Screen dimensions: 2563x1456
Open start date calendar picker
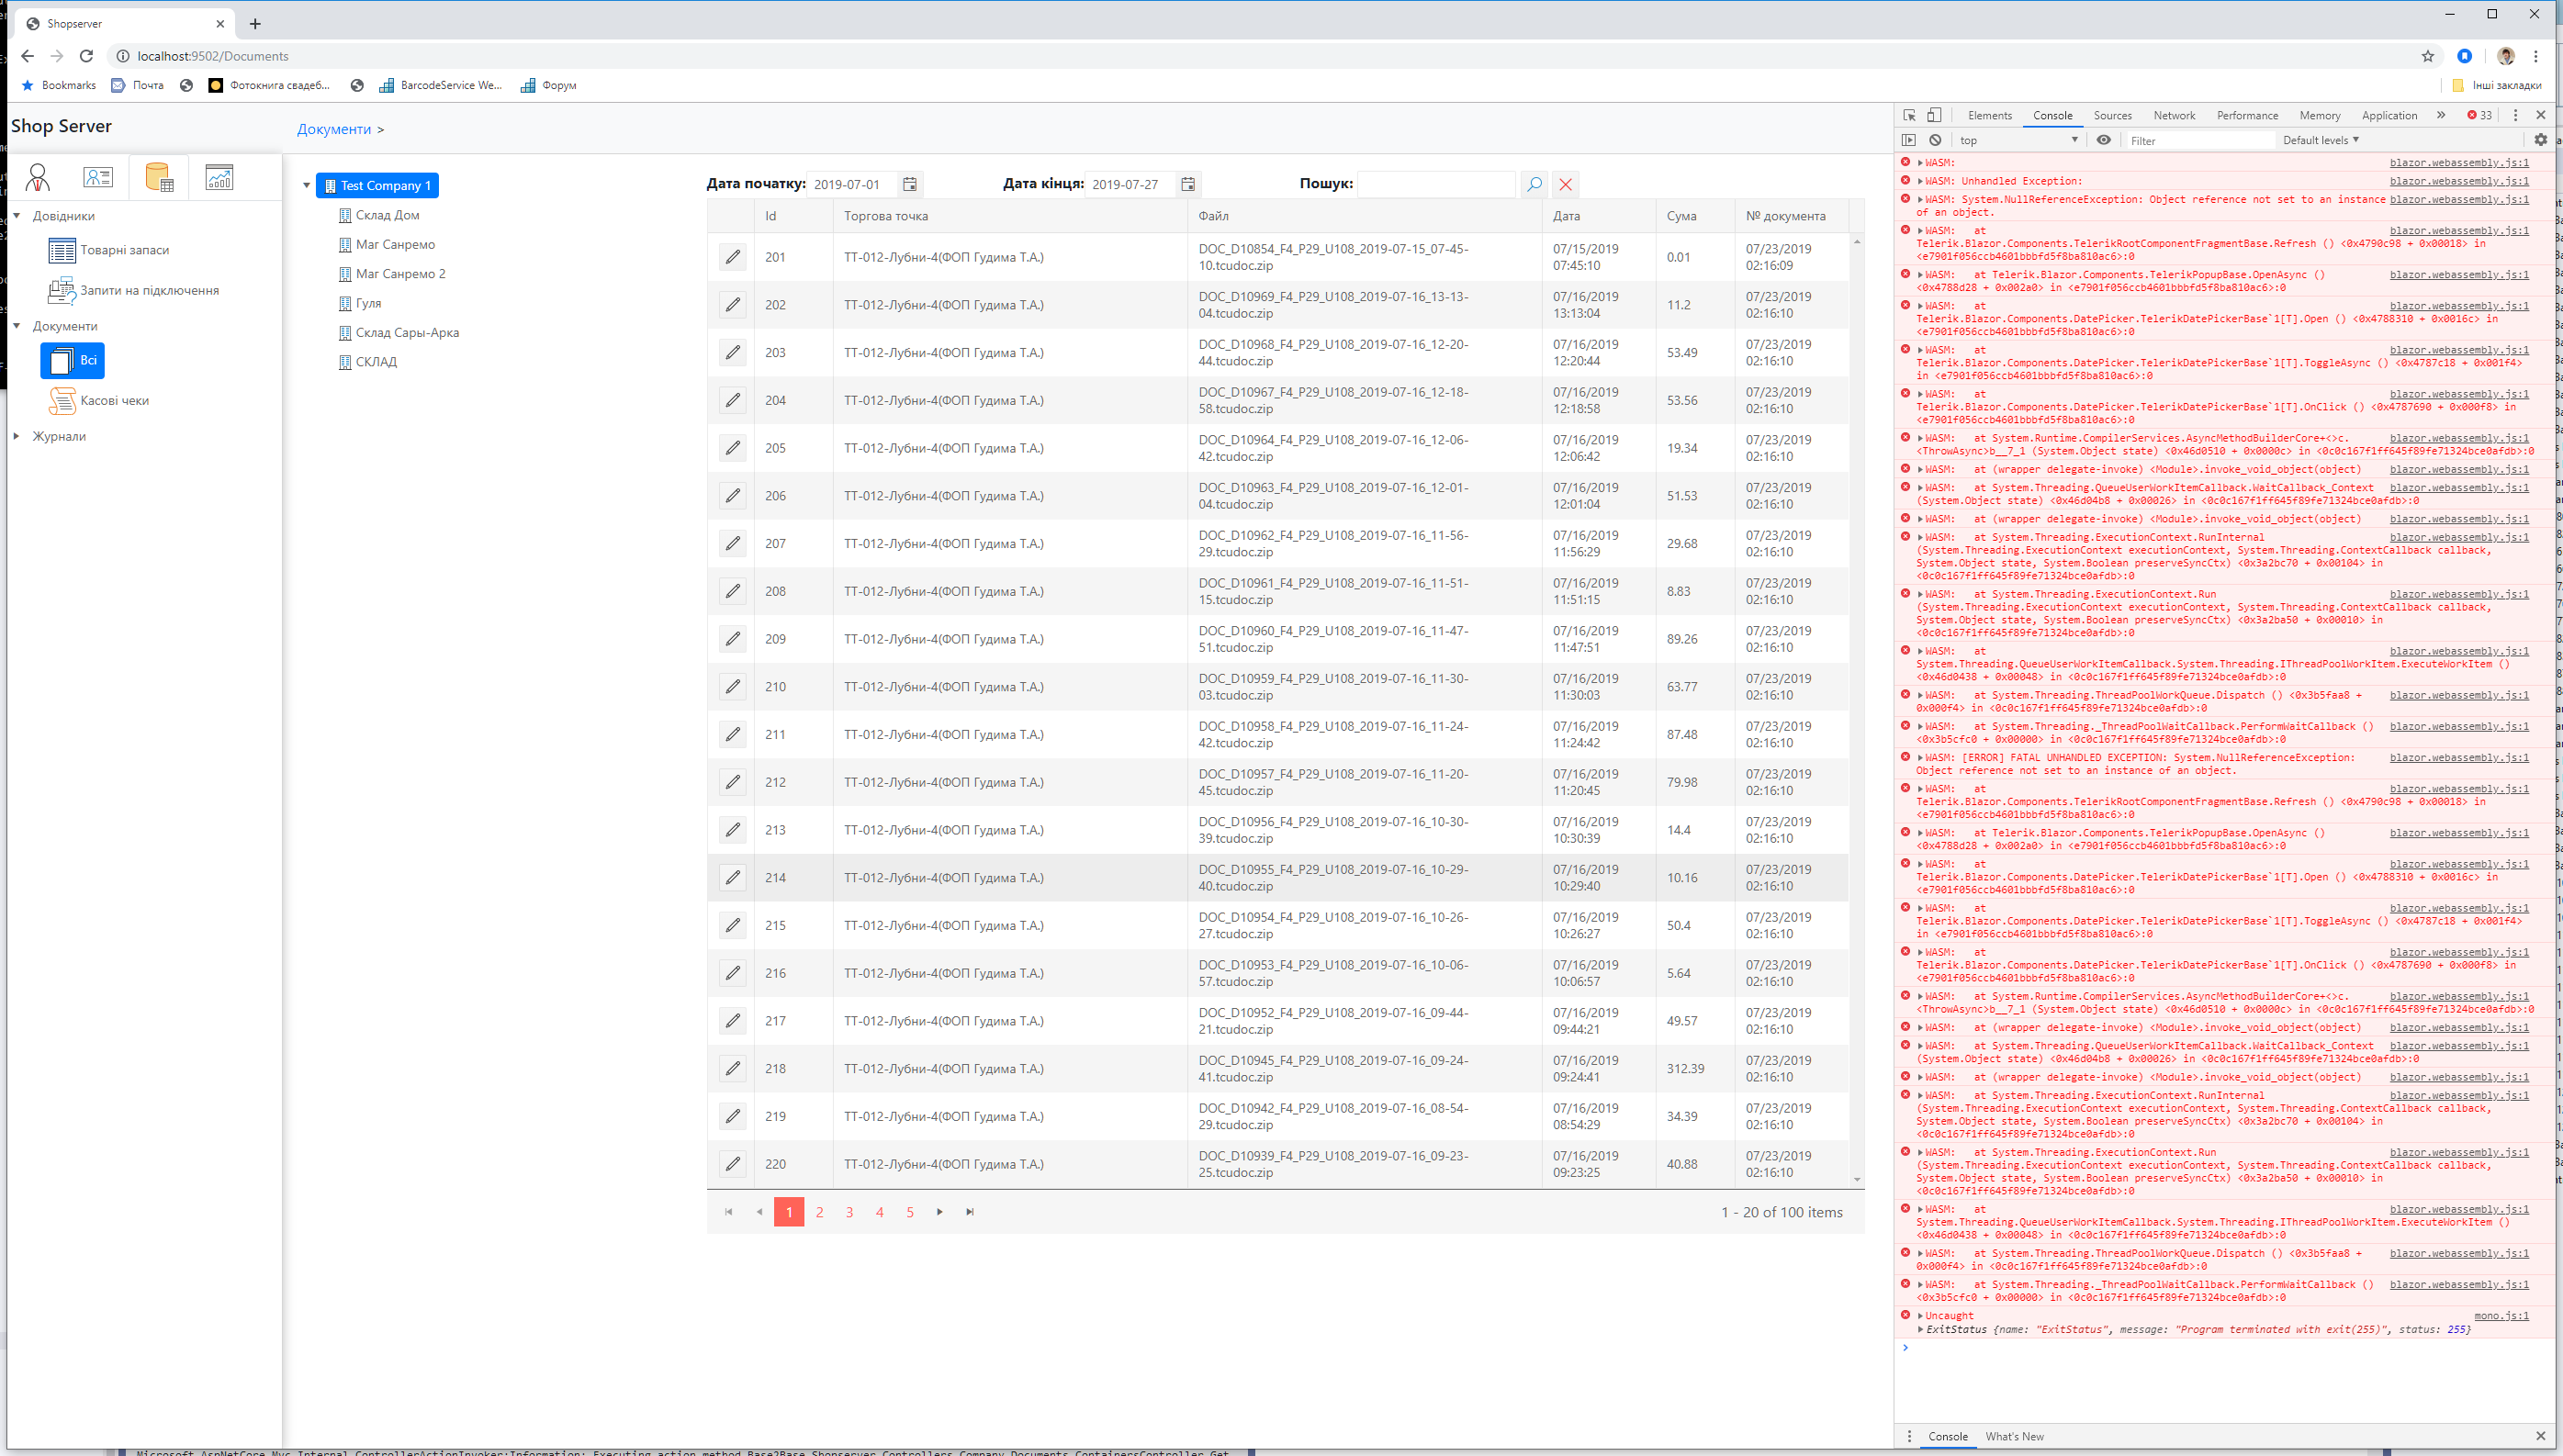pos(909,184)
